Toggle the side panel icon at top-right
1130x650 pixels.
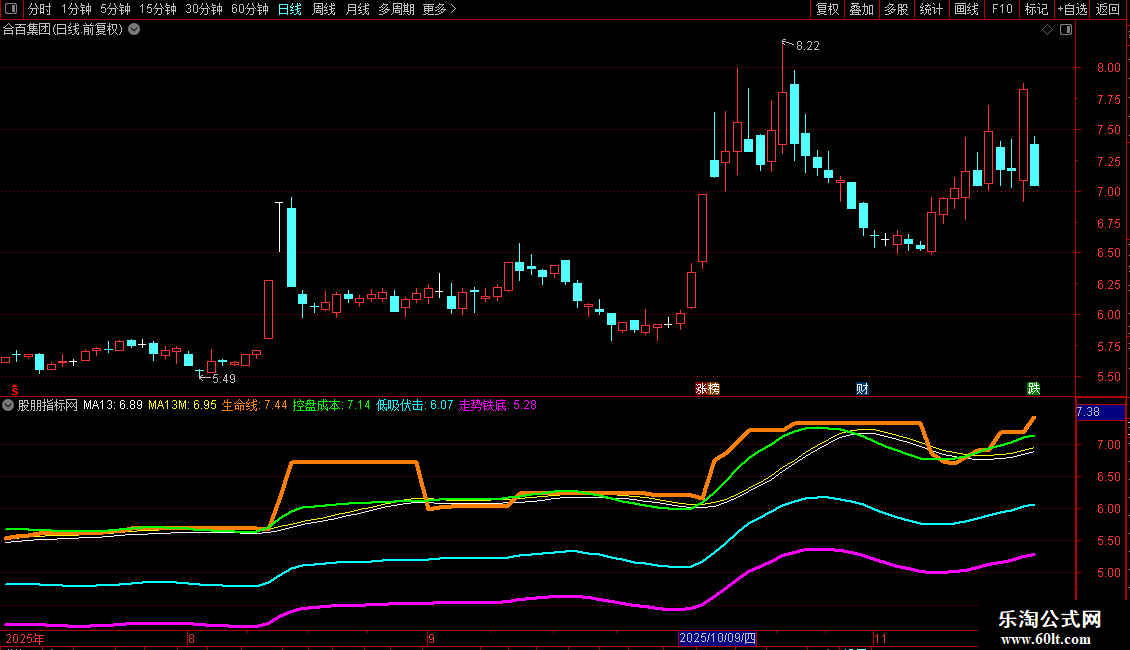pos(1064,30)
